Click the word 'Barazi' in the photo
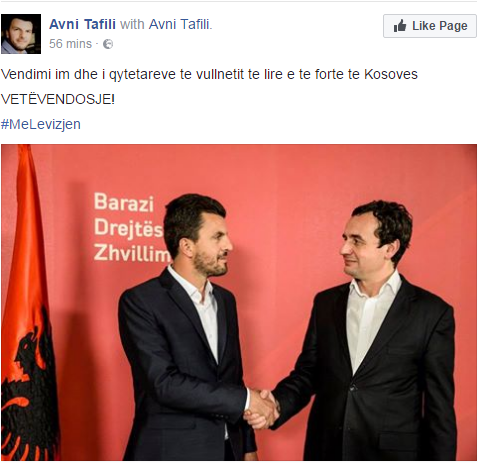This screenshot has width=487, height=463. tap(124, 203)
